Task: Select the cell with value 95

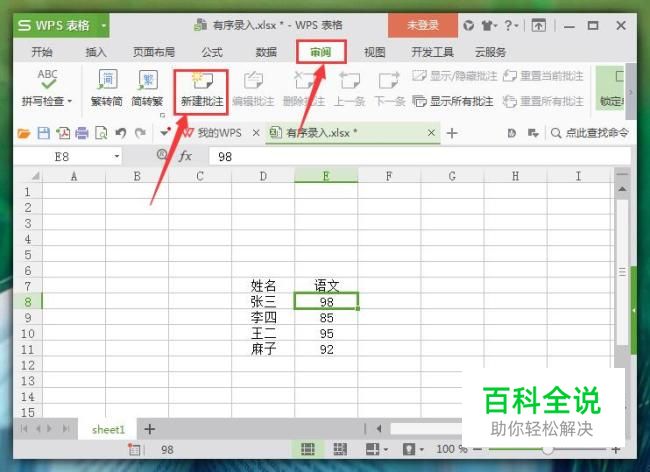Action: [x=326, y=333]
